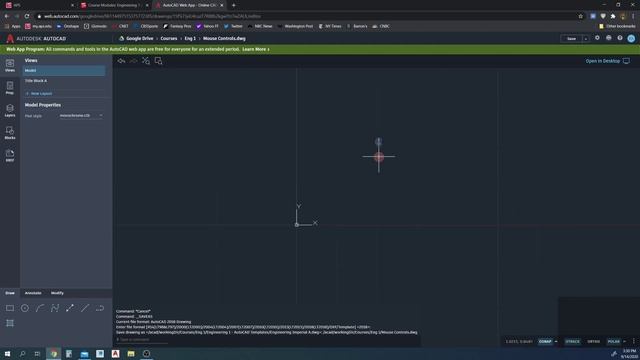Open the Xref panel in the sidebar

[x=10, y=155]
